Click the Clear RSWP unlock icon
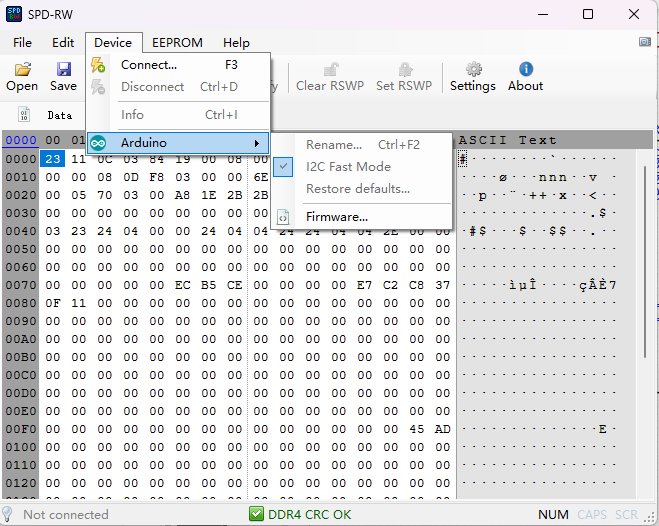Screen dimensions: 659x526 tap(331, 69)
